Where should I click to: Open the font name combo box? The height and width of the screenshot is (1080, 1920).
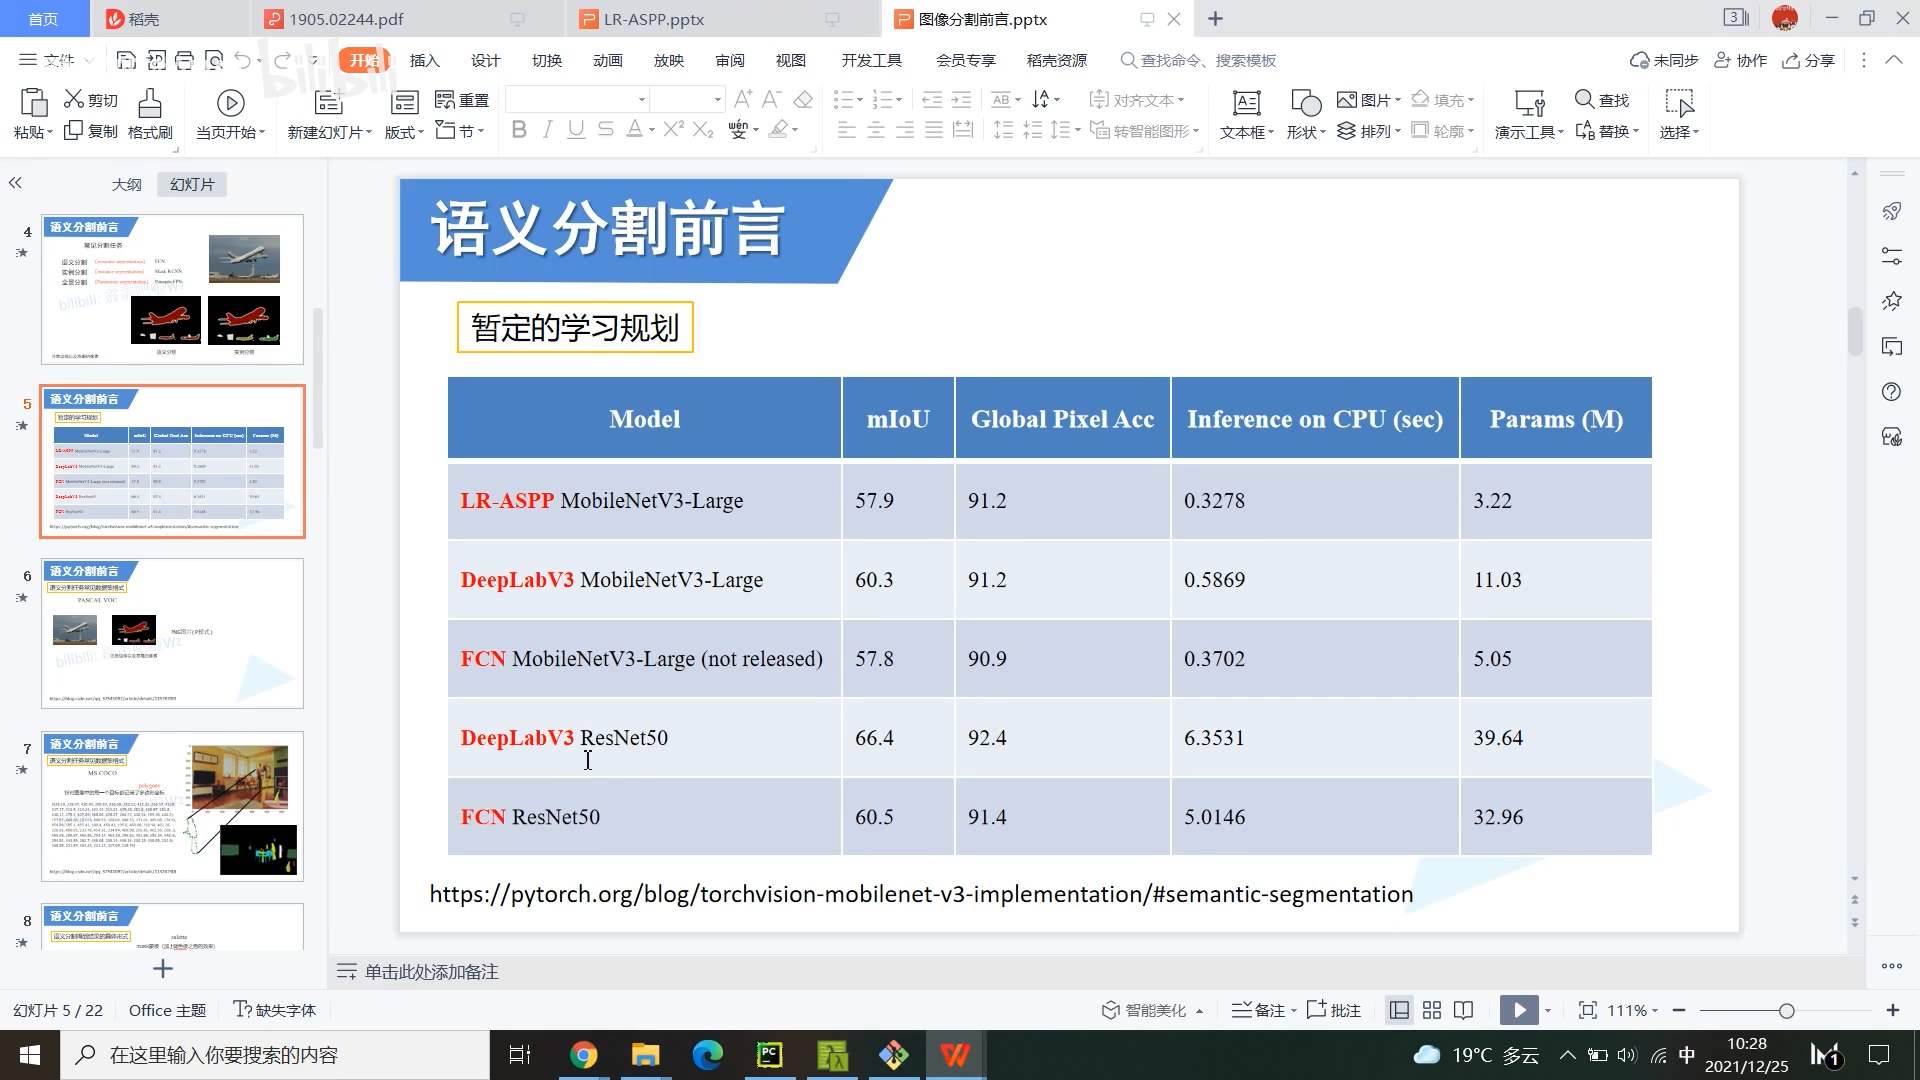[642, 100]
